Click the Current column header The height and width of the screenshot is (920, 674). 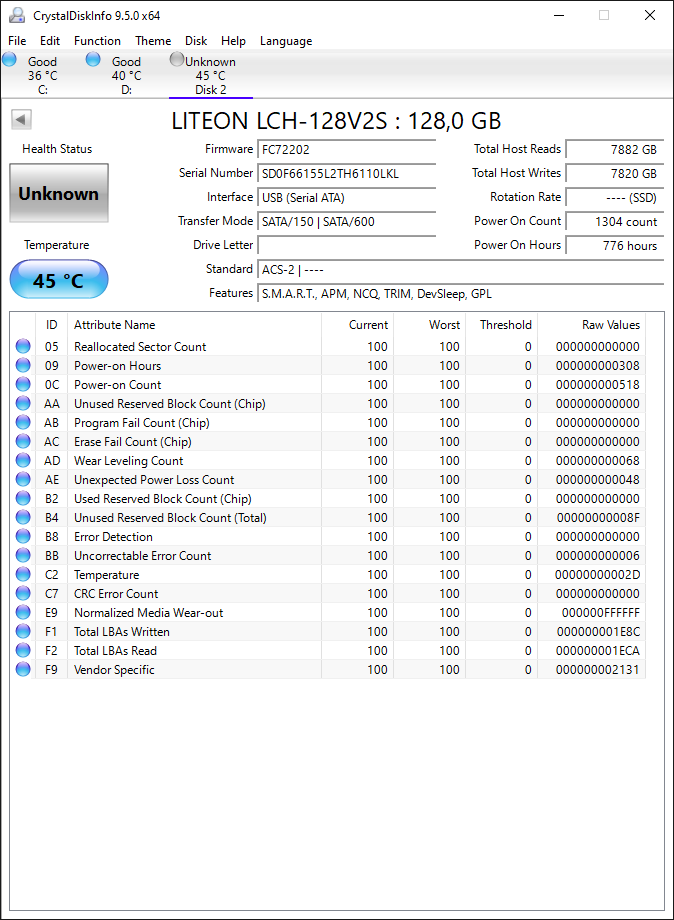(357, 324)
